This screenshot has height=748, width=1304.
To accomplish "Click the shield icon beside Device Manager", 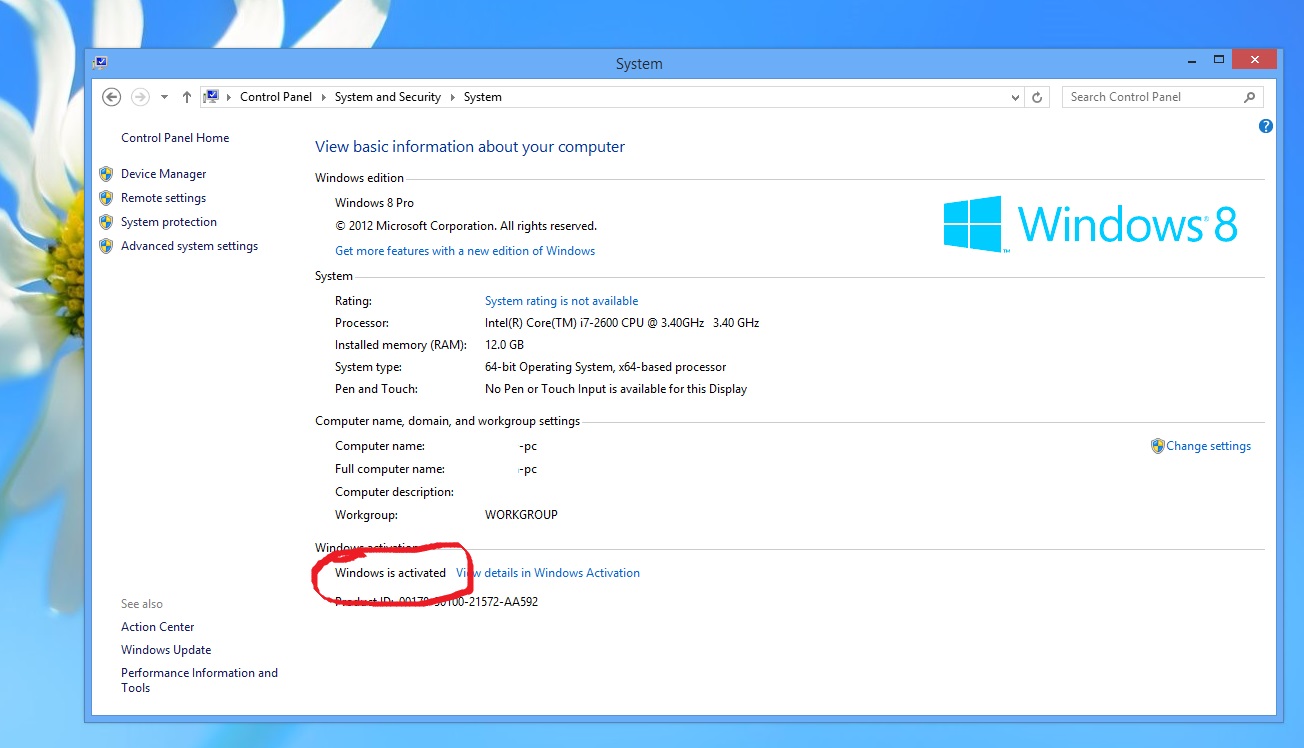I will (106, 174).
